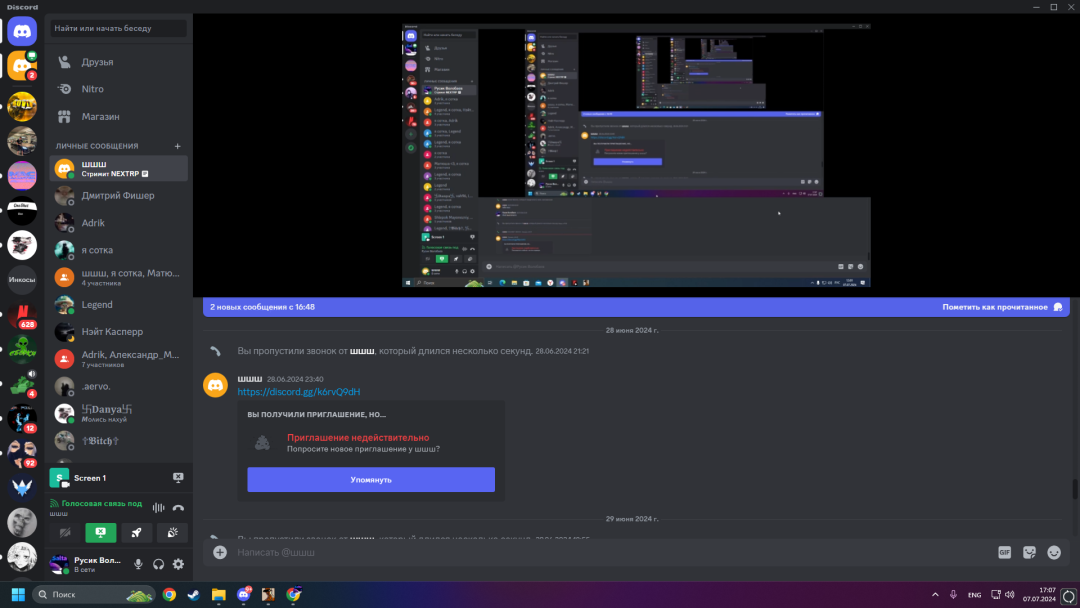Open chat with .aervo.
Viewport: 1080px width, 608px height.
point(118,386)
